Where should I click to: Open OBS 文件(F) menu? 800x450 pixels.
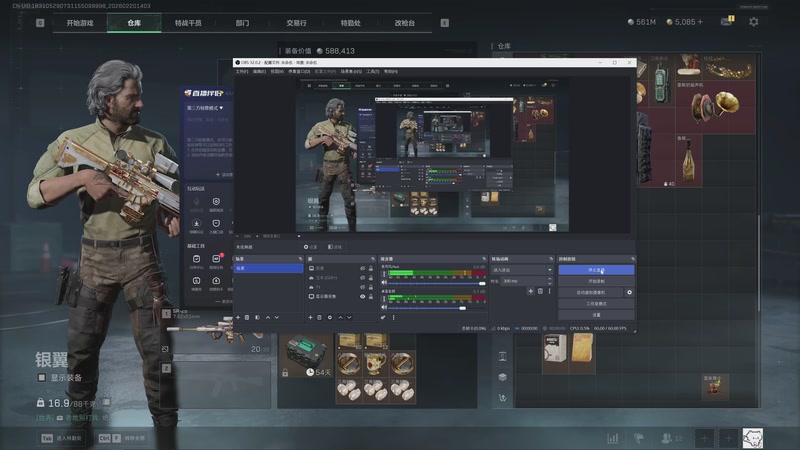point(241,71)
